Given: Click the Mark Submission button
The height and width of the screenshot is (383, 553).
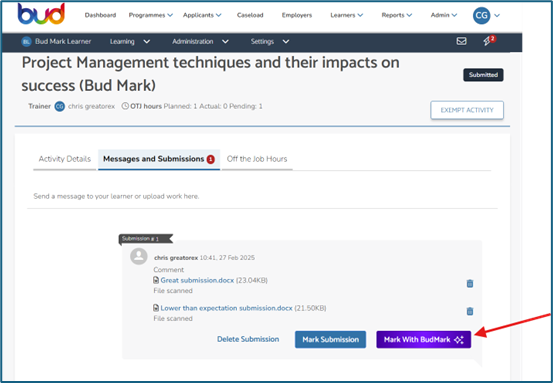Looking at the screenshot, I should coord(330,340).
